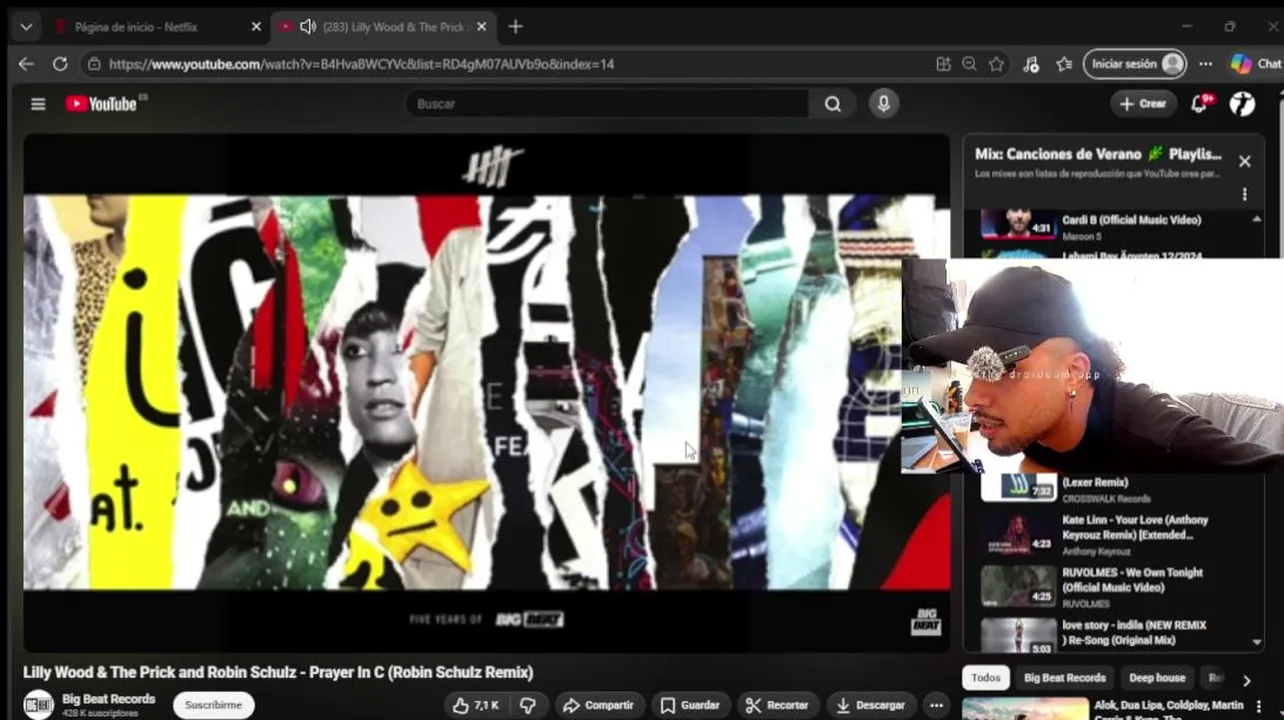Screen dimensions: 1284x720
Task: Open the browser apps grid icon
Action: coord(943,64)
